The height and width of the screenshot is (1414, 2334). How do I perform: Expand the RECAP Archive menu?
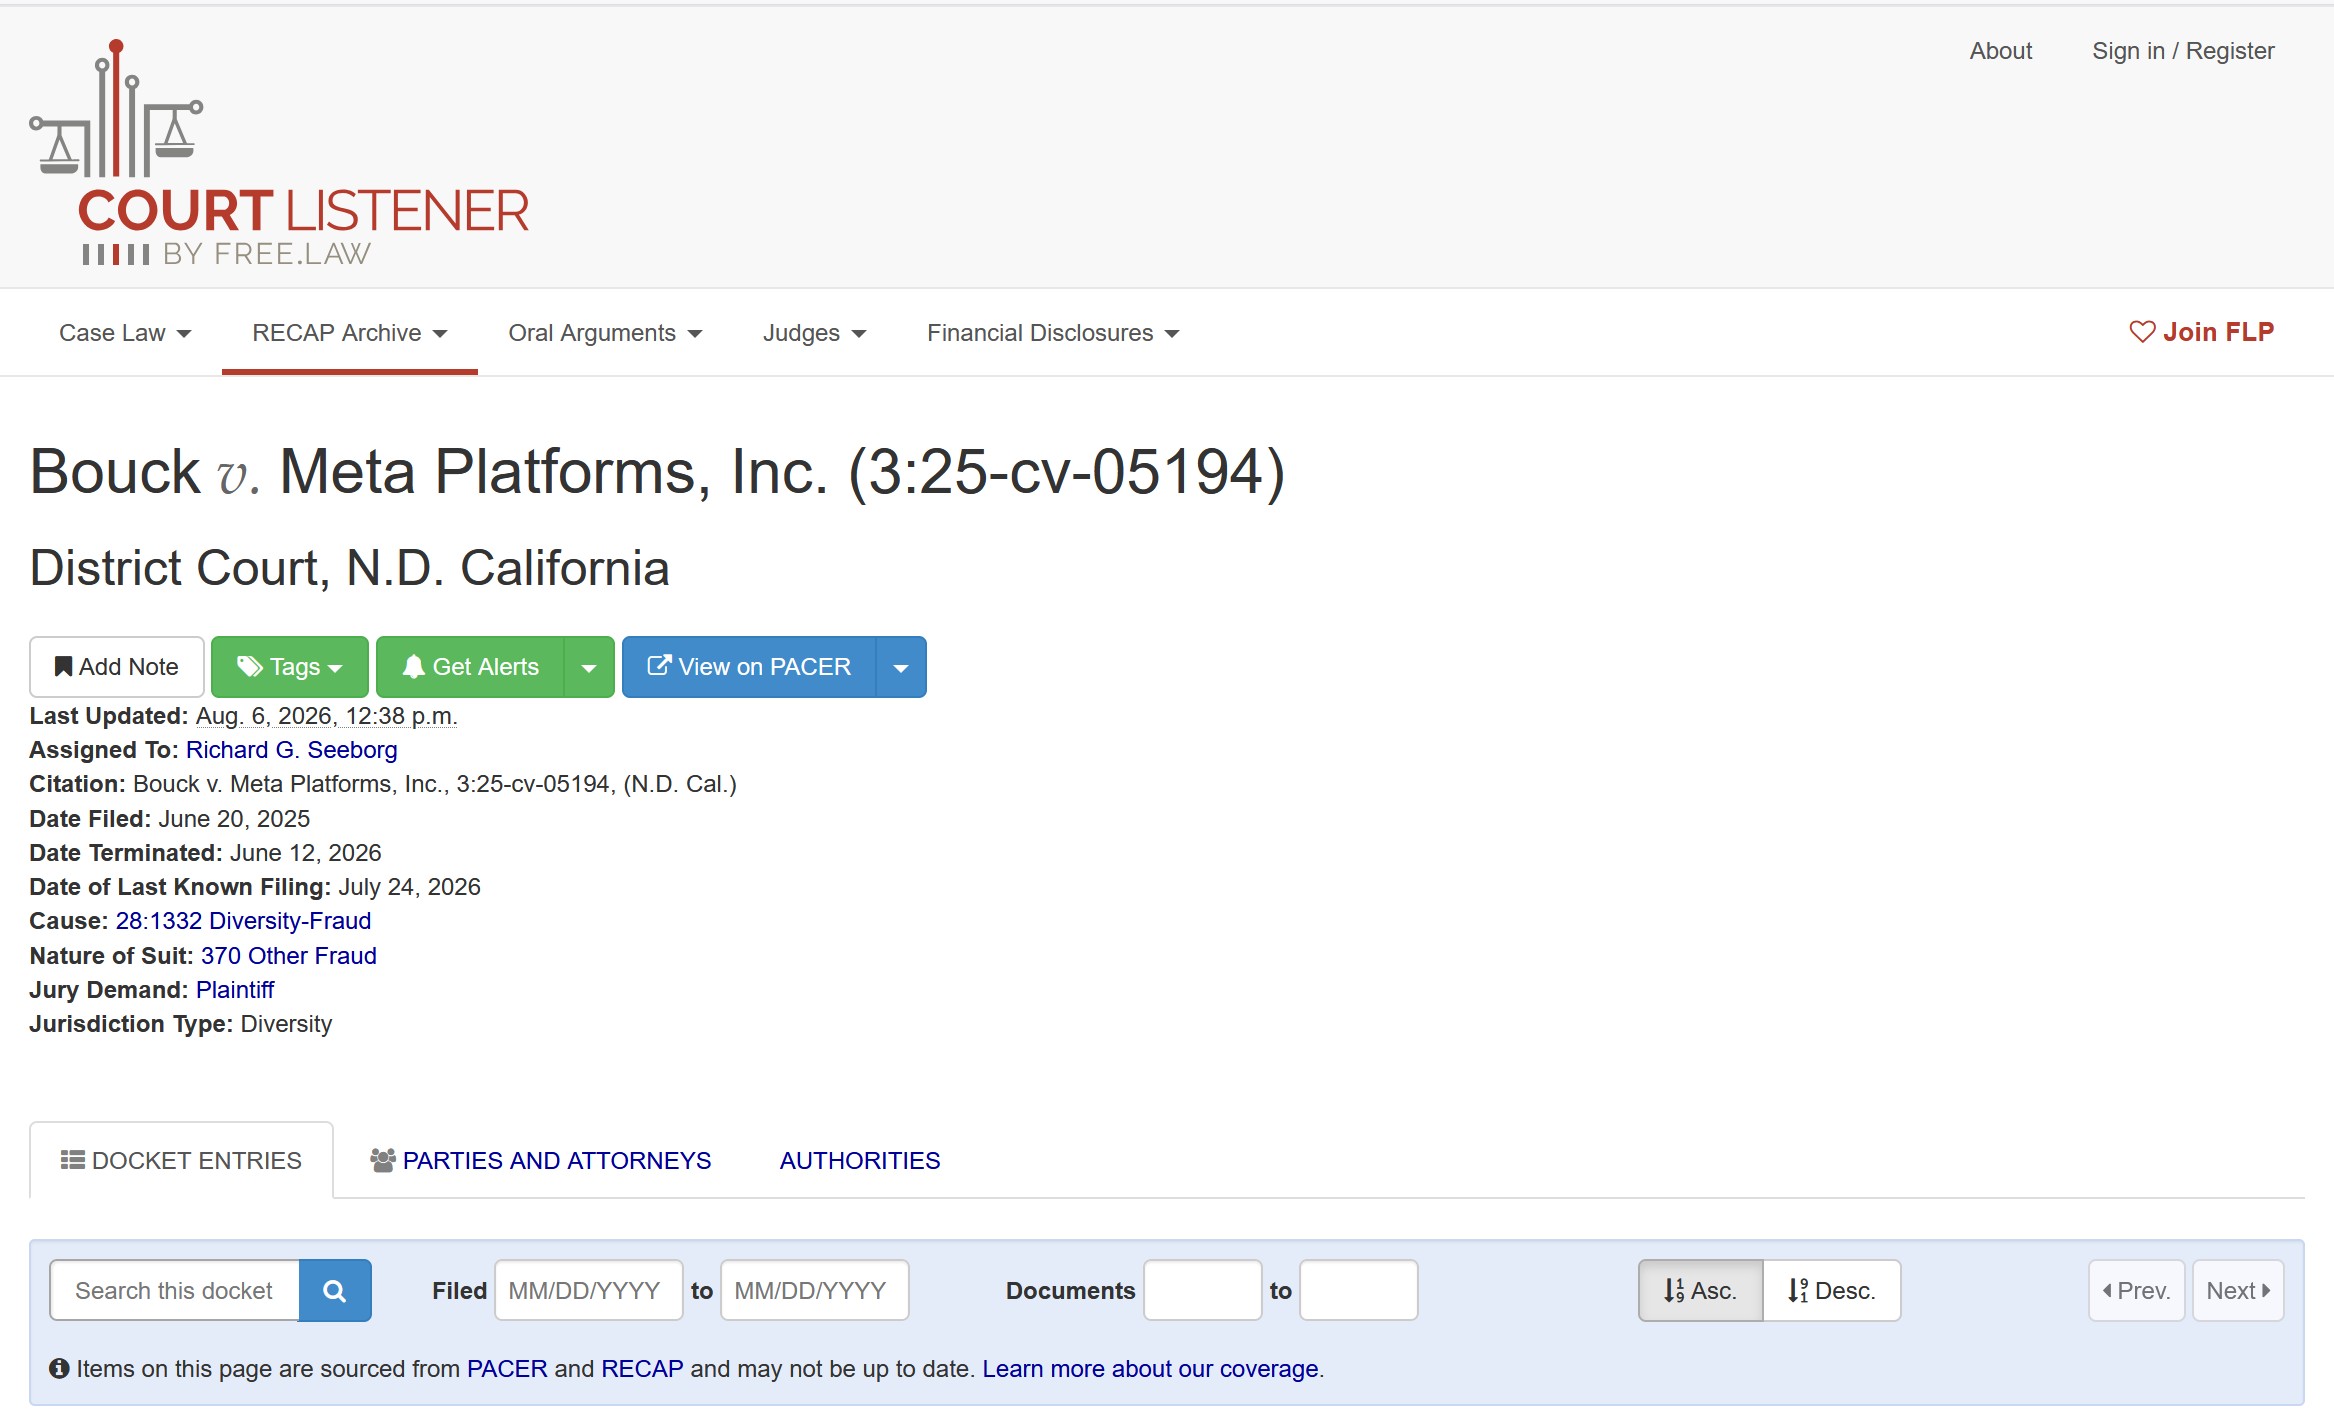[350, 333]
